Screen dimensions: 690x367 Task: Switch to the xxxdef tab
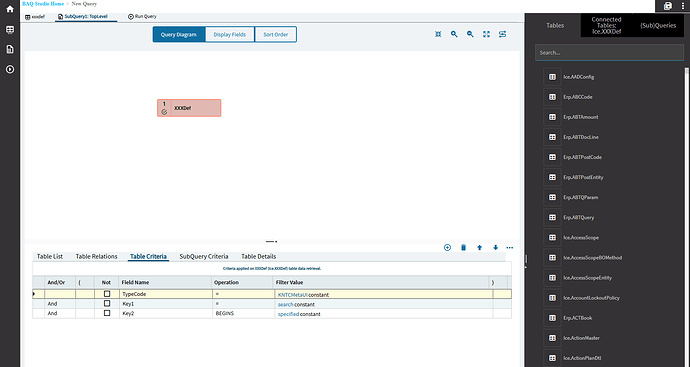pyautogui.click(x=35, y=17)
